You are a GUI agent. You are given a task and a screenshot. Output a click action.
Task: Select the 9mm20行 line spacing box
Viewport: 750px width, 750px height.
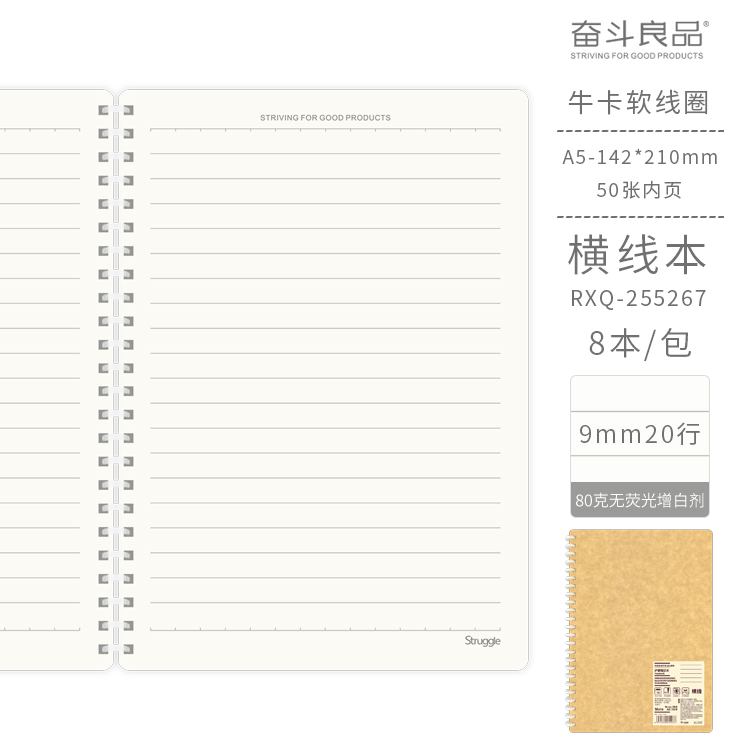click(x=640, y=435)
